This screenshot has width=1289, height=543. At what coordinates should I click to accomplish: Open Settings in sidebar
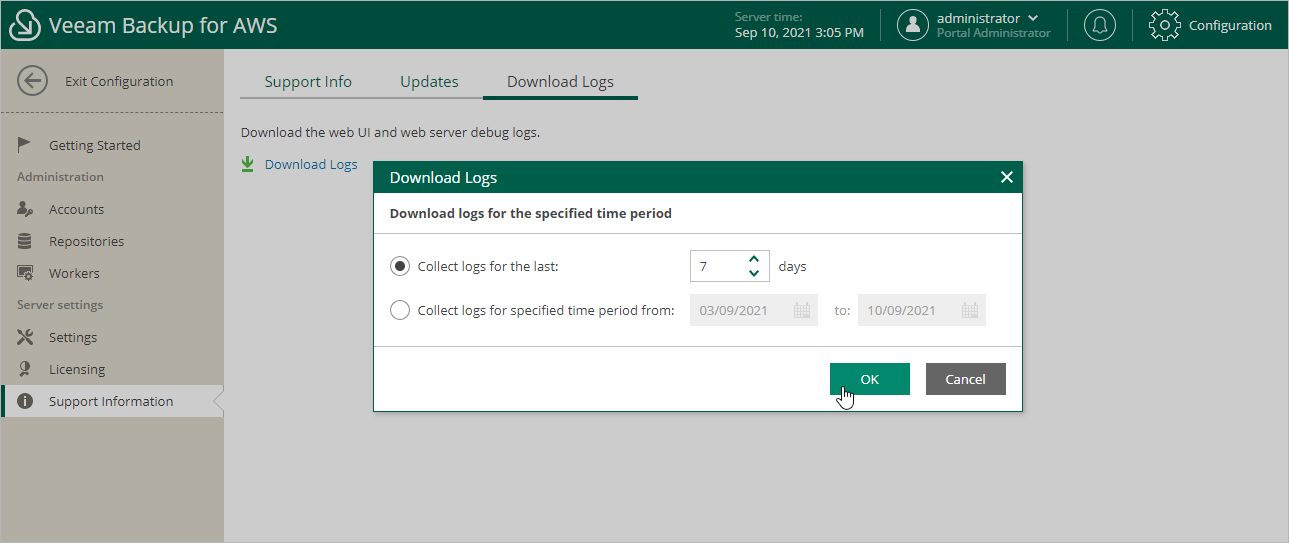[112, 337]
